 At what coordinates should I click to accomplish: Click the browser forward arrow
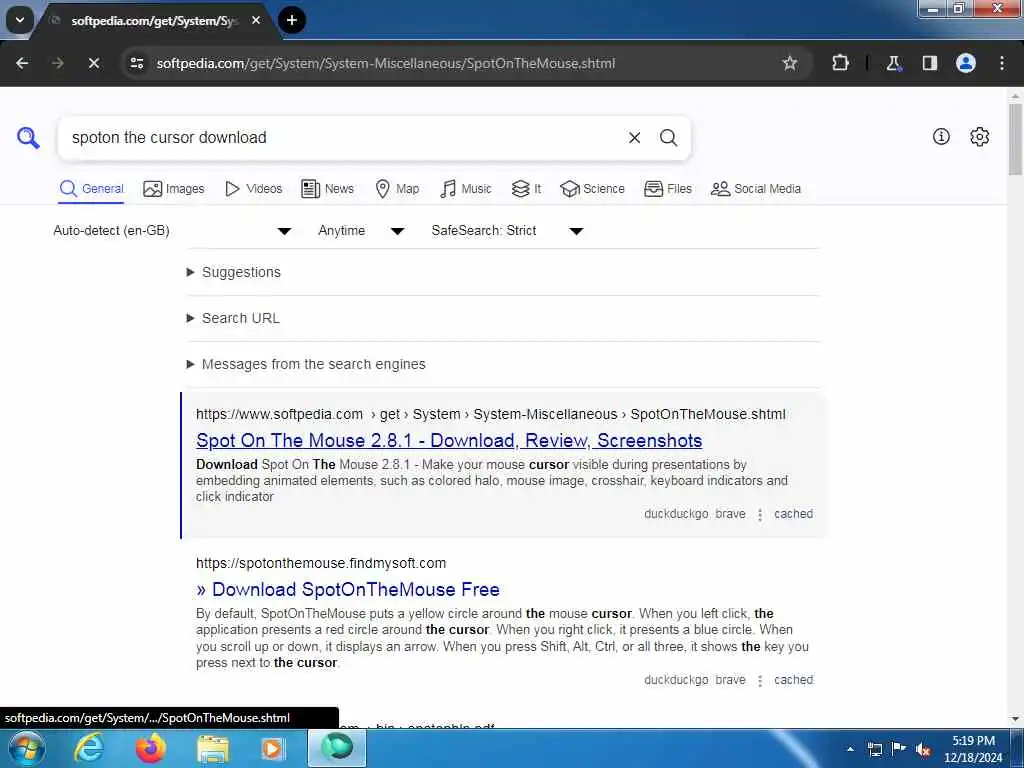tap(58, 63)
